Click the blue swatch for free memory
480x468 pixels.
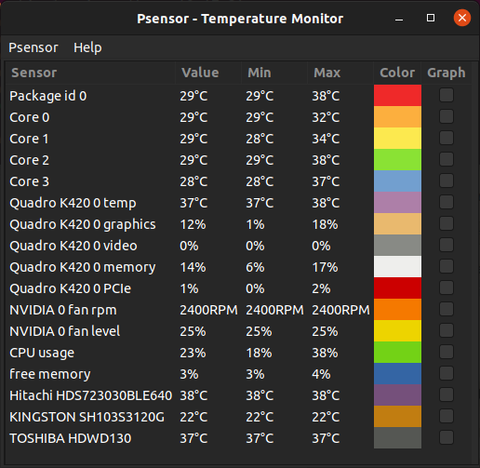[x=397, y=374]
